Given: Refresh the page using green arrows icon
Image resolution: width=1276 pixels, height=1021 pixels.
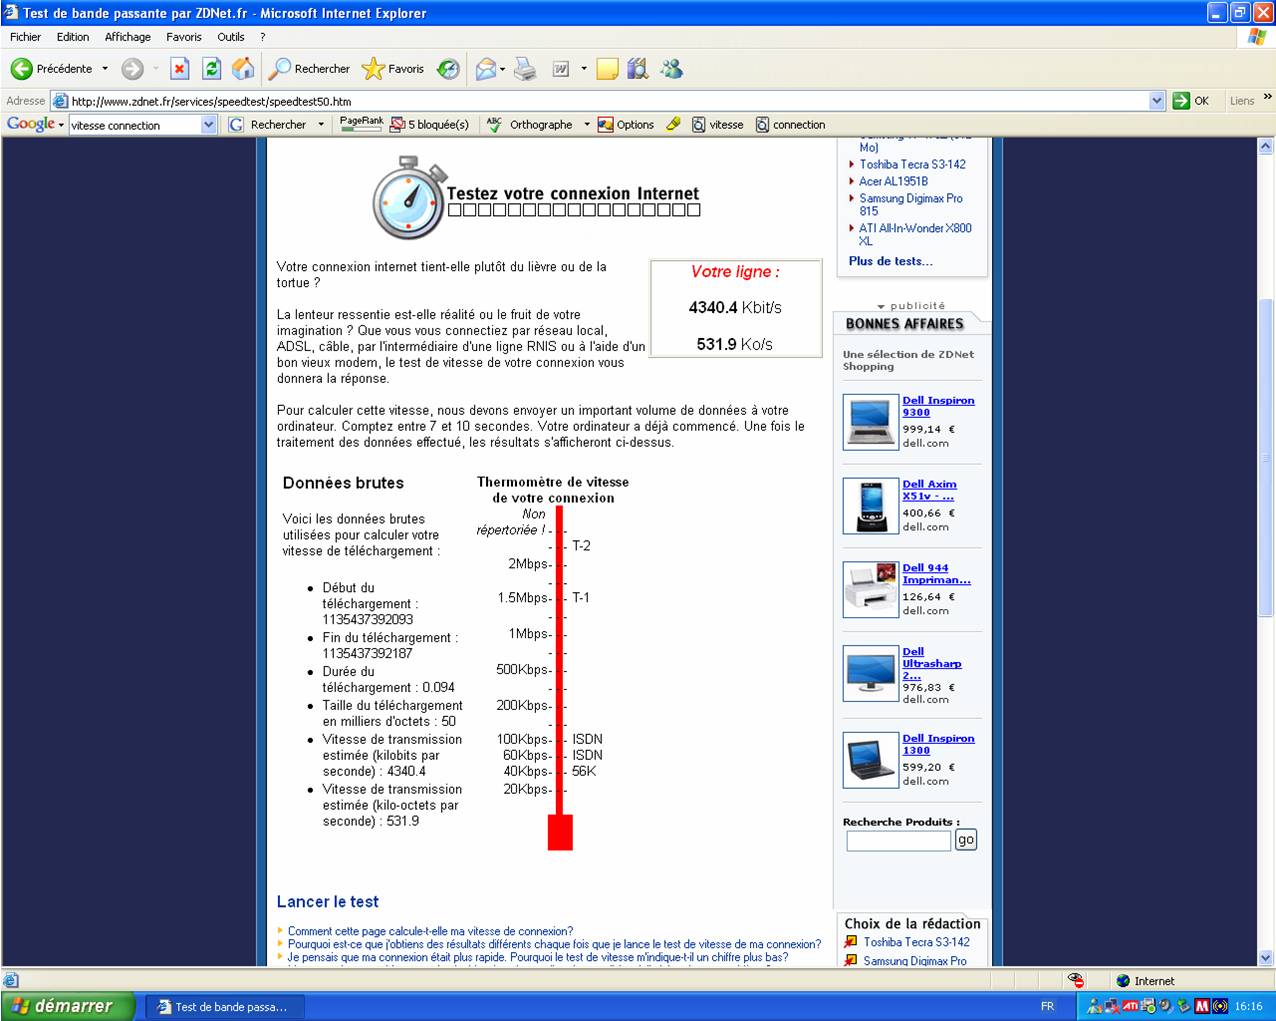Looking at the screenshot, I should coord(211,69).
